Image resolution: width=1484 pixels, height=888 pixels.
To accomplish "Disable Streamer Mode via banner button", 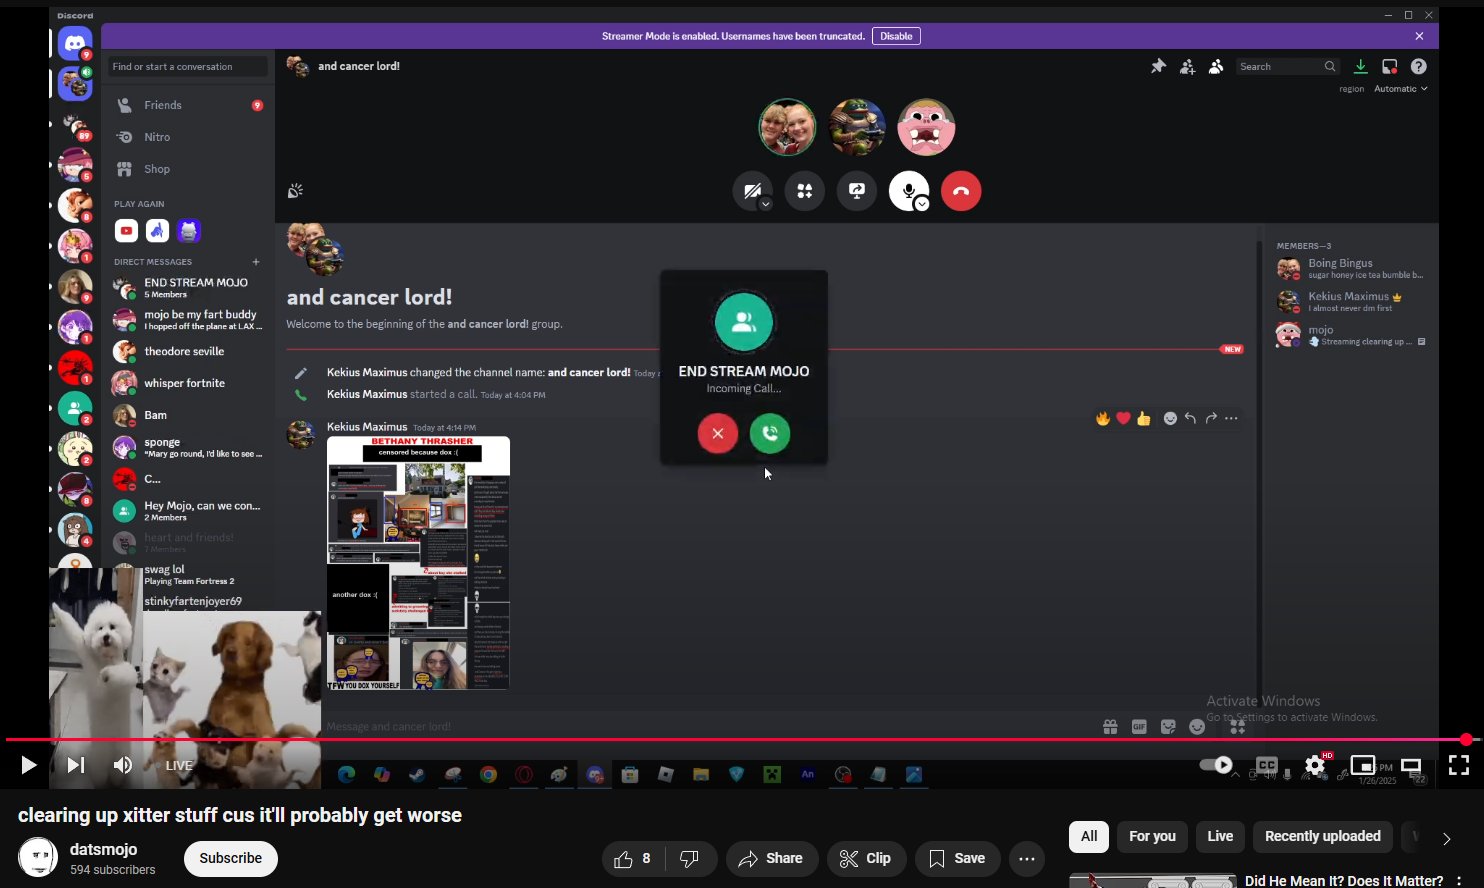I will 896,36.
